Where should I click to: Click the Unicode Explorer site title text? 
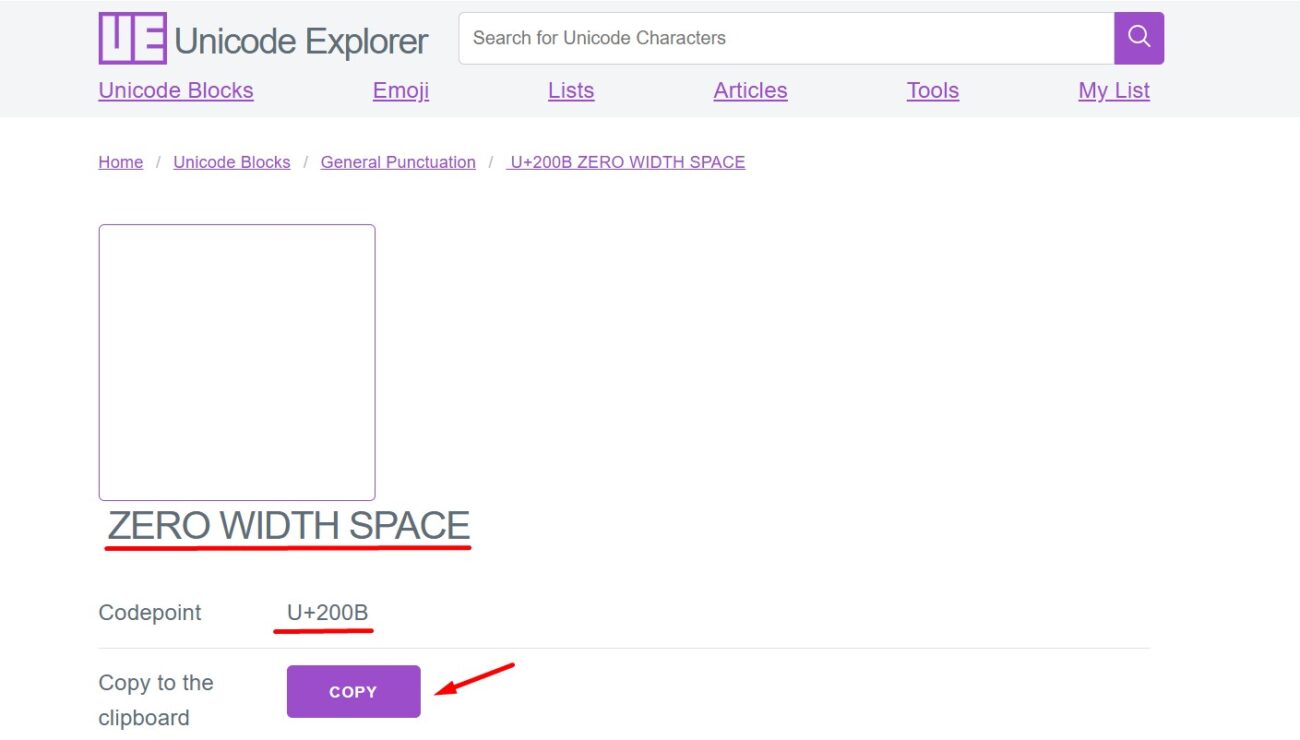[301, 41]
